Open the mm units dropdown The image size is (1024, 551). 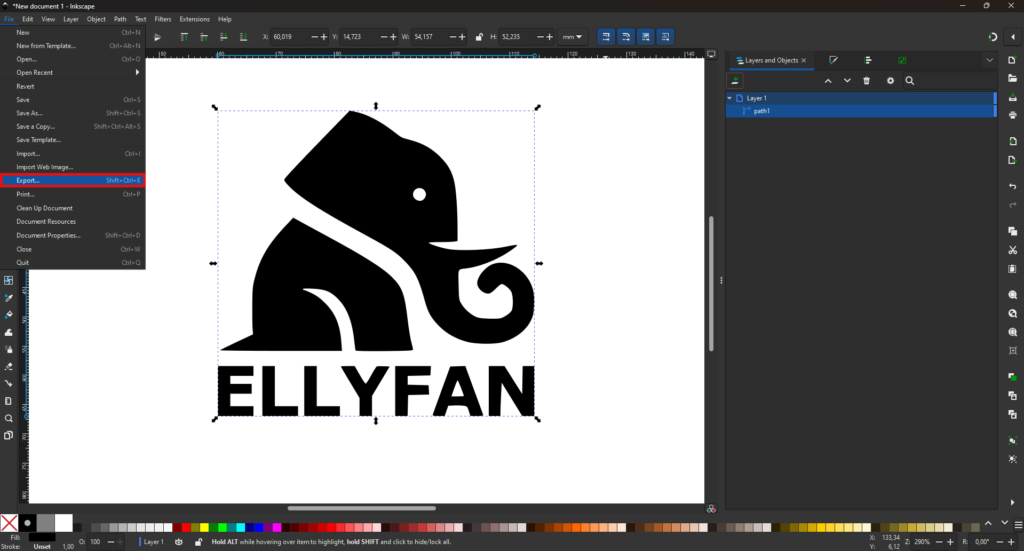point(572,37)
